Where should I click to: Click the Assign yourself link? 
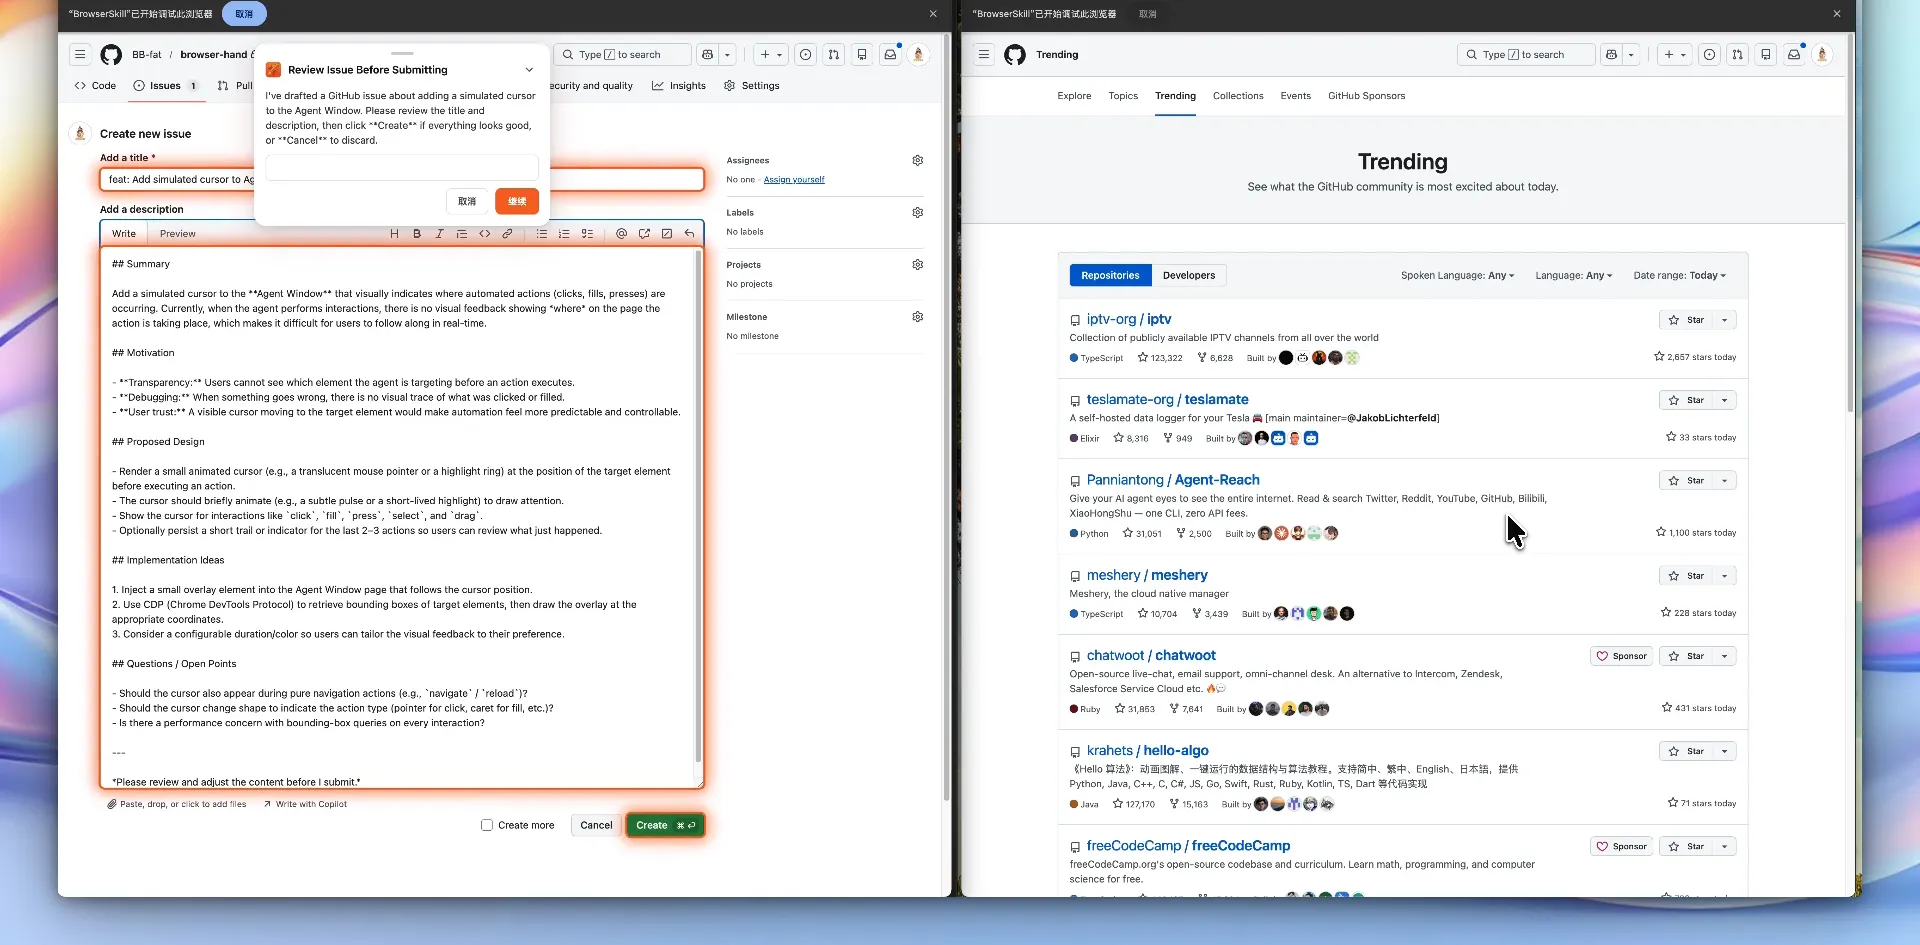[794, 180]
